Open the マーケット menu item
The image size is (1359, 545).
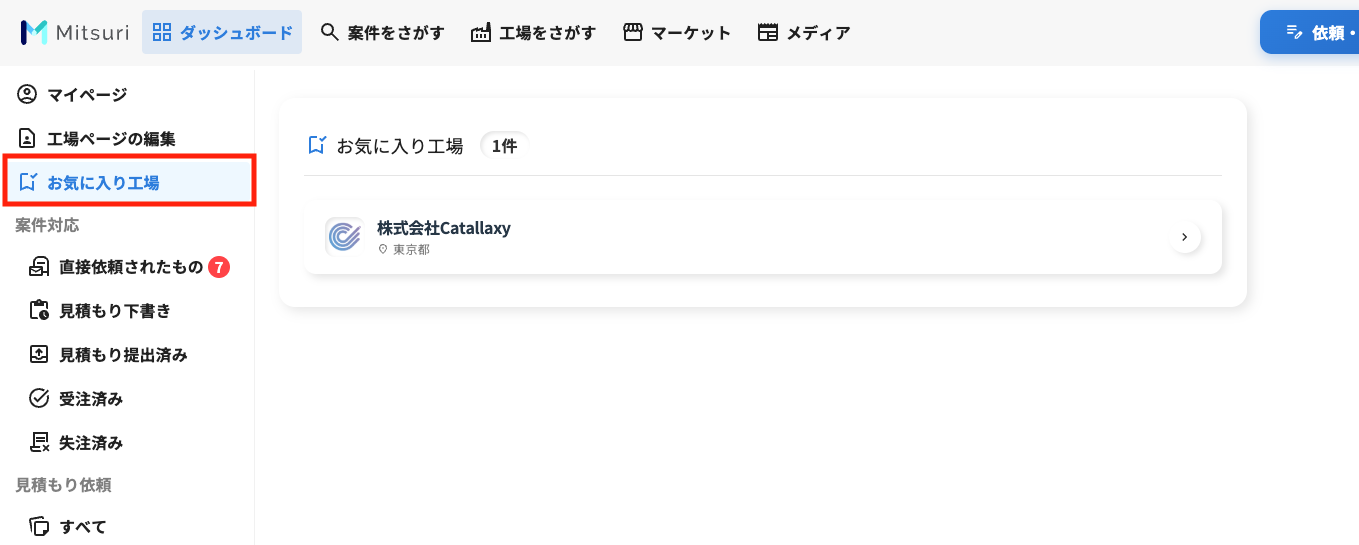click(677, 32)
